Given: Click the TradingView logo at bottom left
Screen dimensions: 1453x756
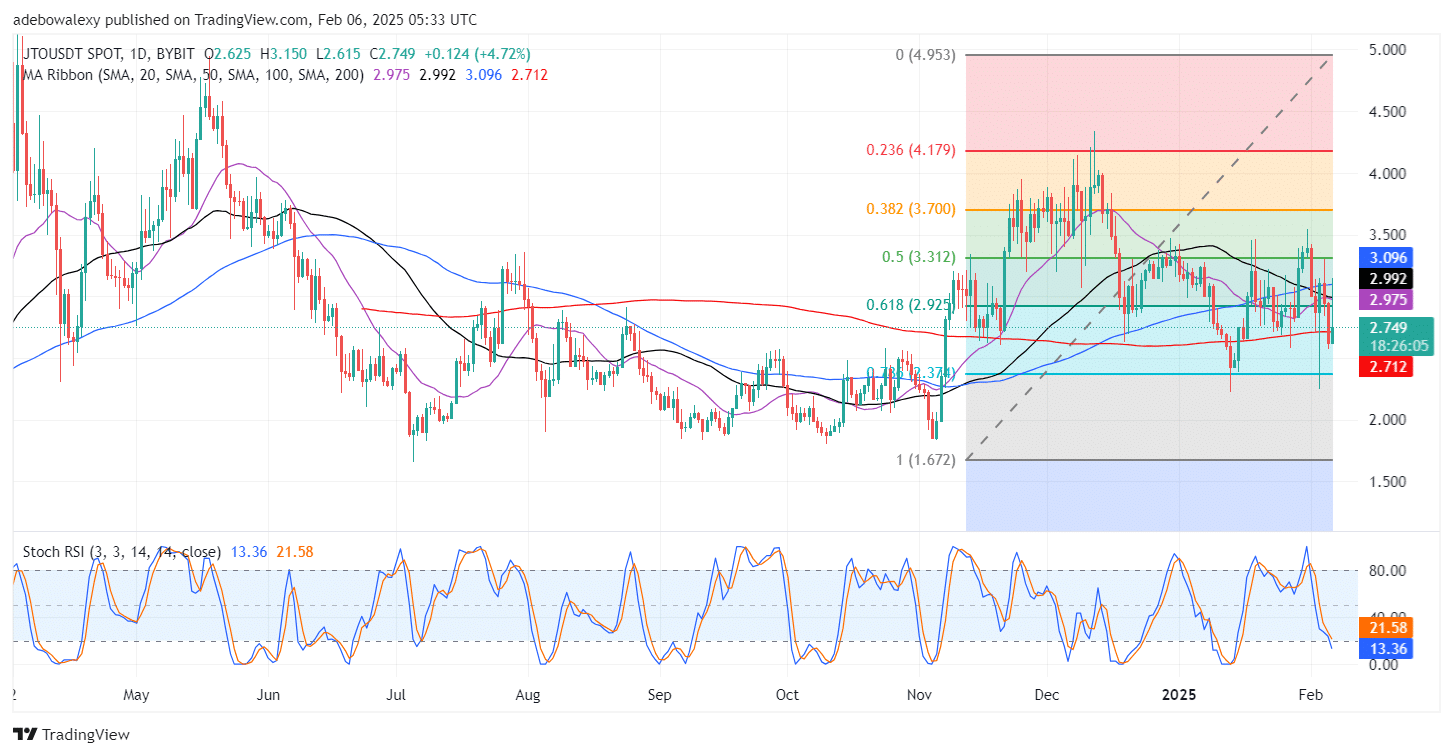Looking at the screenshot, I should pyautogui.click(x=71, y=735).
